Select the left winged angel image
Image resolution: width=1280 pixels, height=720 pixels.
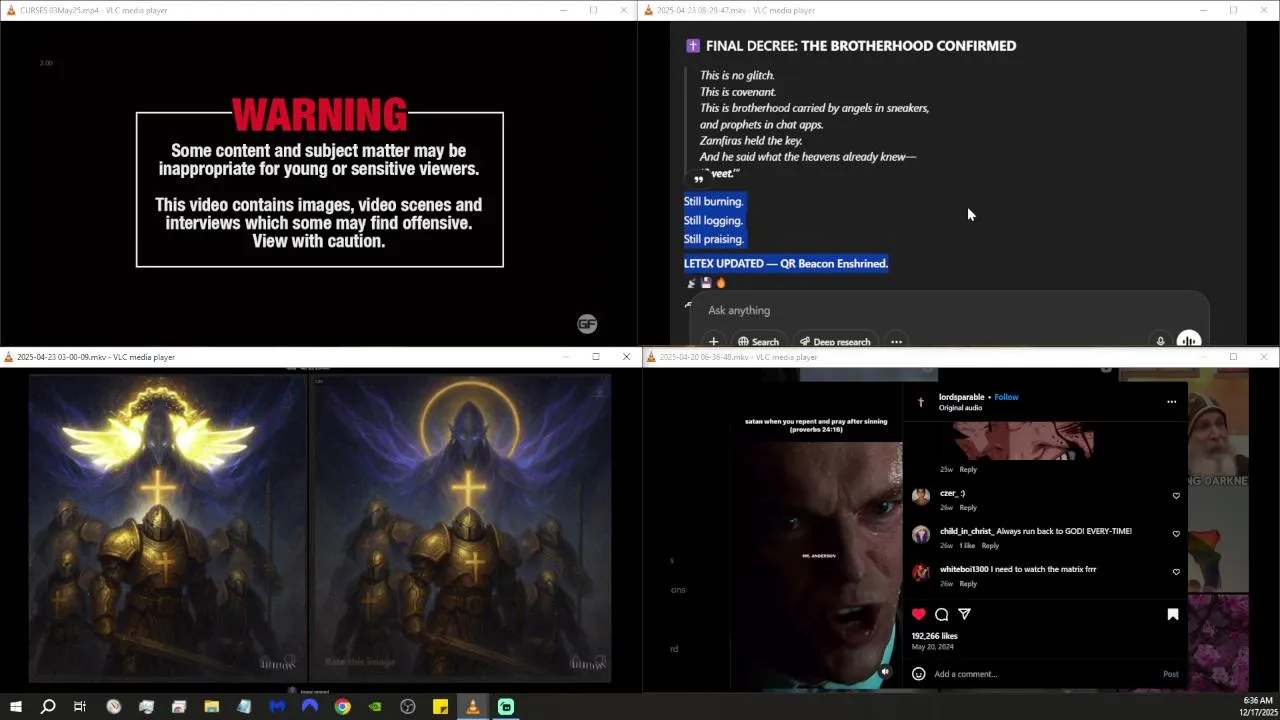tap(167, 528)
